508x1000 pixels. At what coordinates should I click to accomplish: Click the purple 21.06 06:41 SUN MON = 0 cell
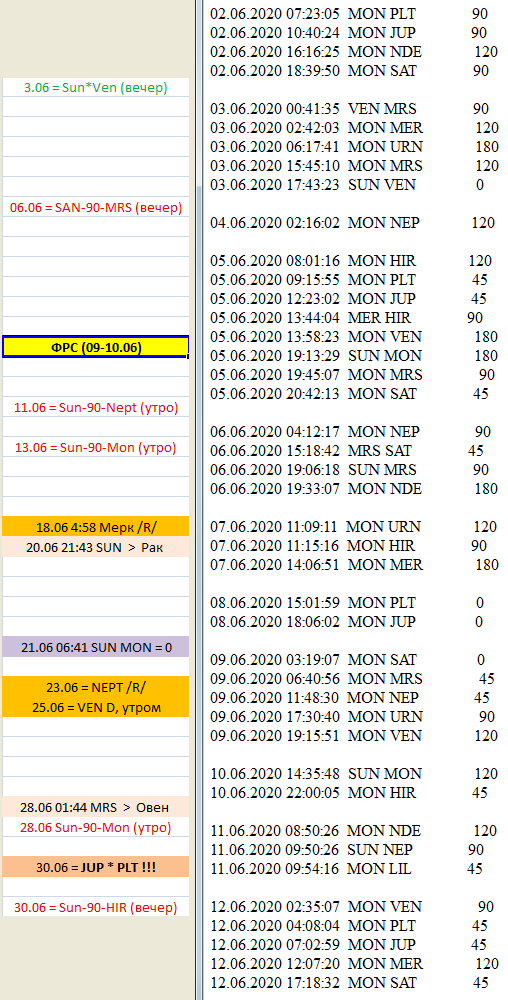[x=96, y=647]
